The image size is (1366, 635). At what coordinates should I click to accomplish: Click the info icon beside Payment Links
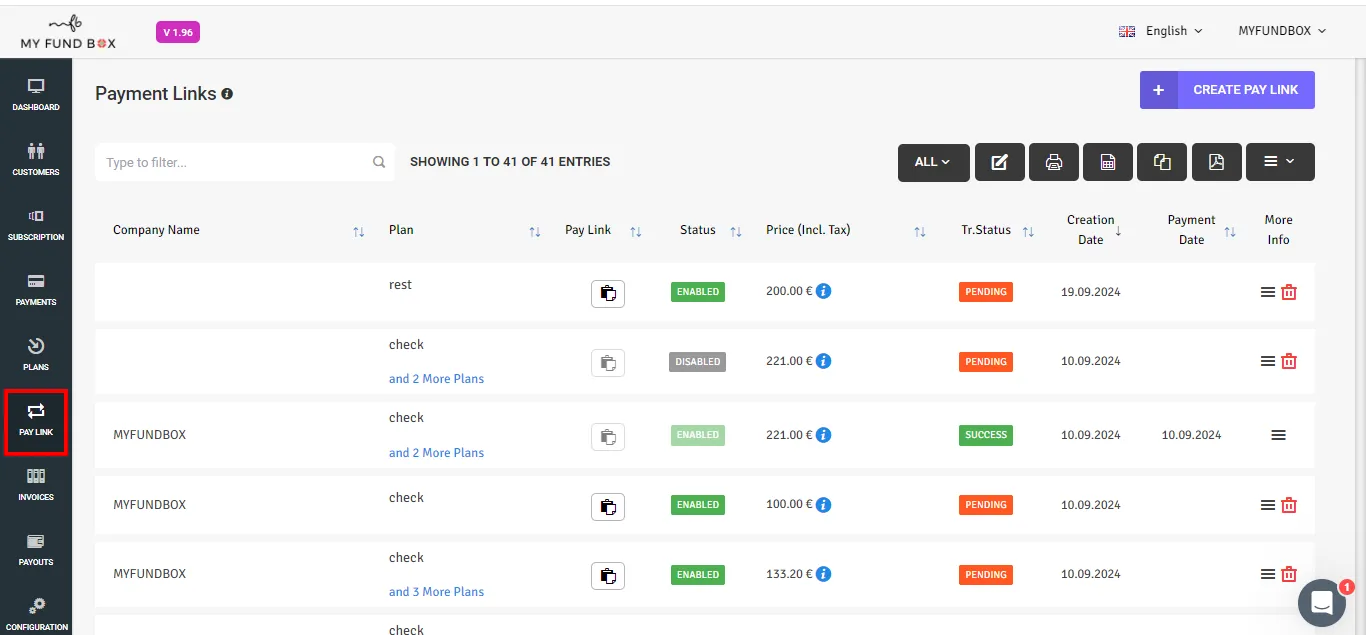click(227, 94)
